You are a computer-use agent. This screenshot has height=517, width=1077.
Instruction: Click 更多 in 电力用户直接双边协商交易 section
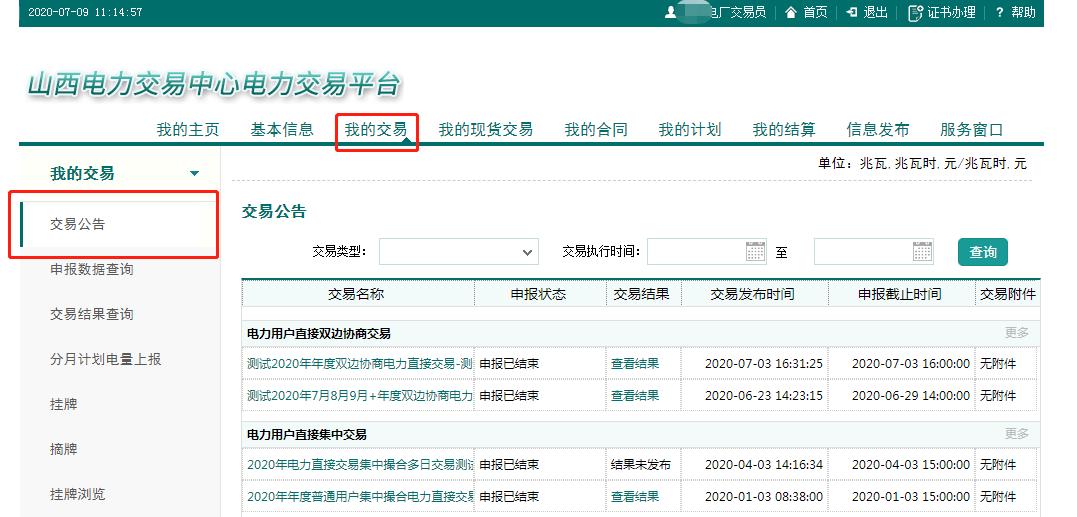[1016, 333]
